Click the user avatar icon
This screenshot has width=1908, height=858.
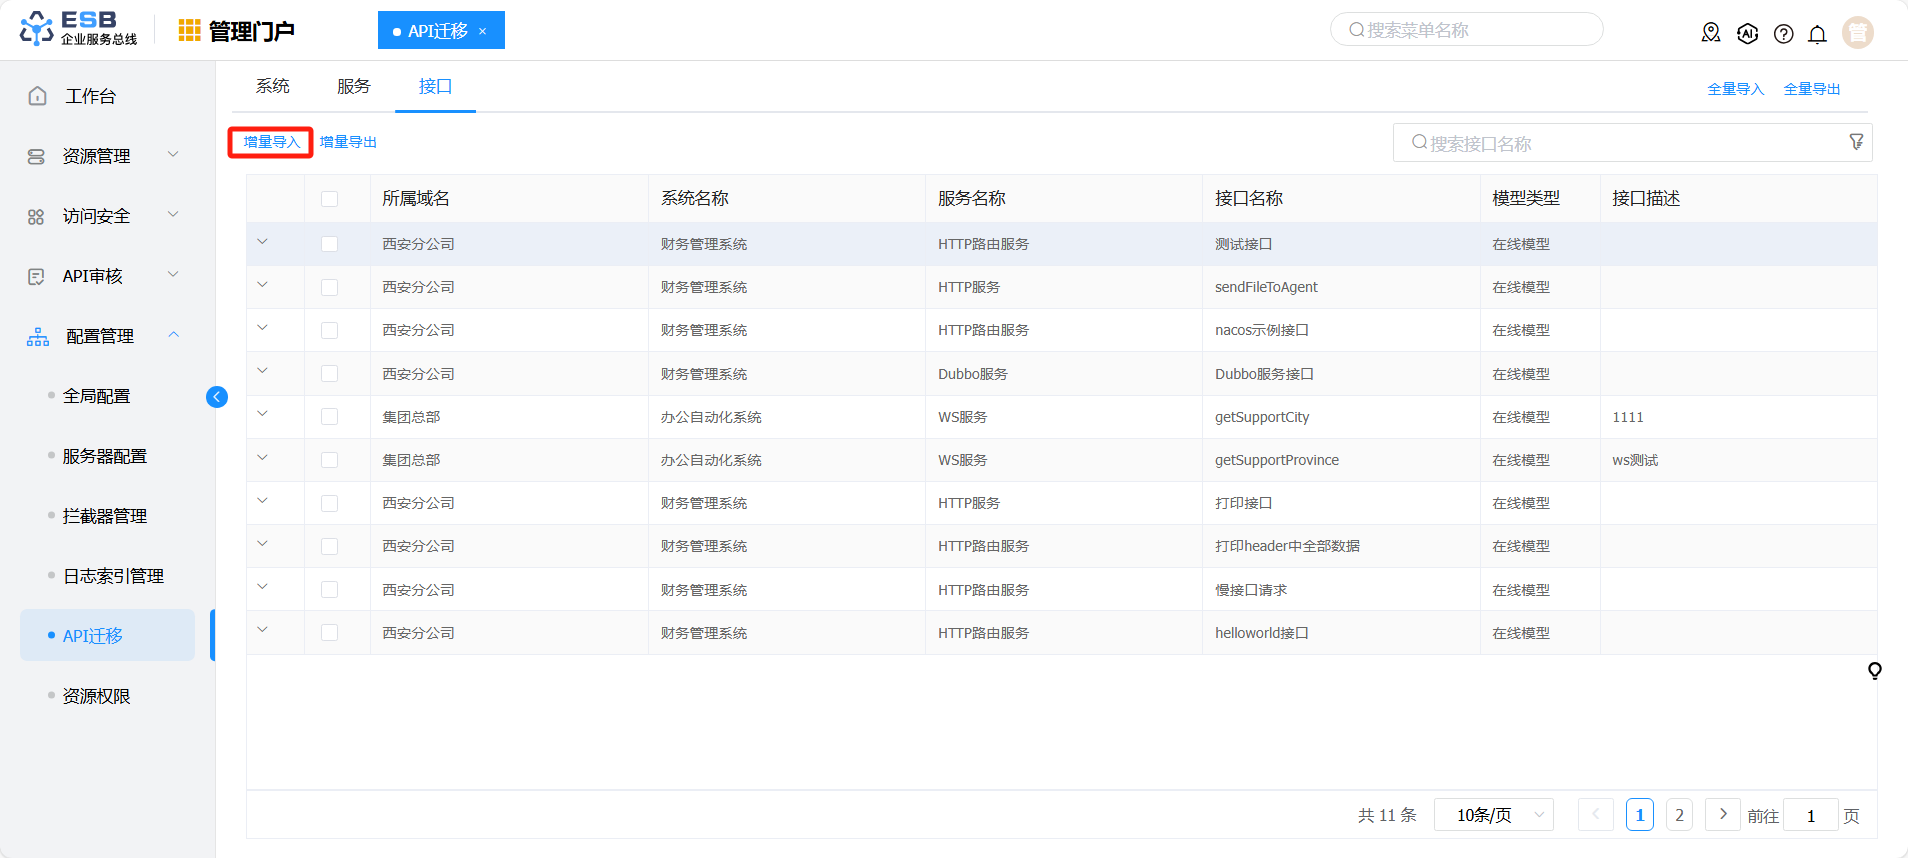tap(1857, 33)
